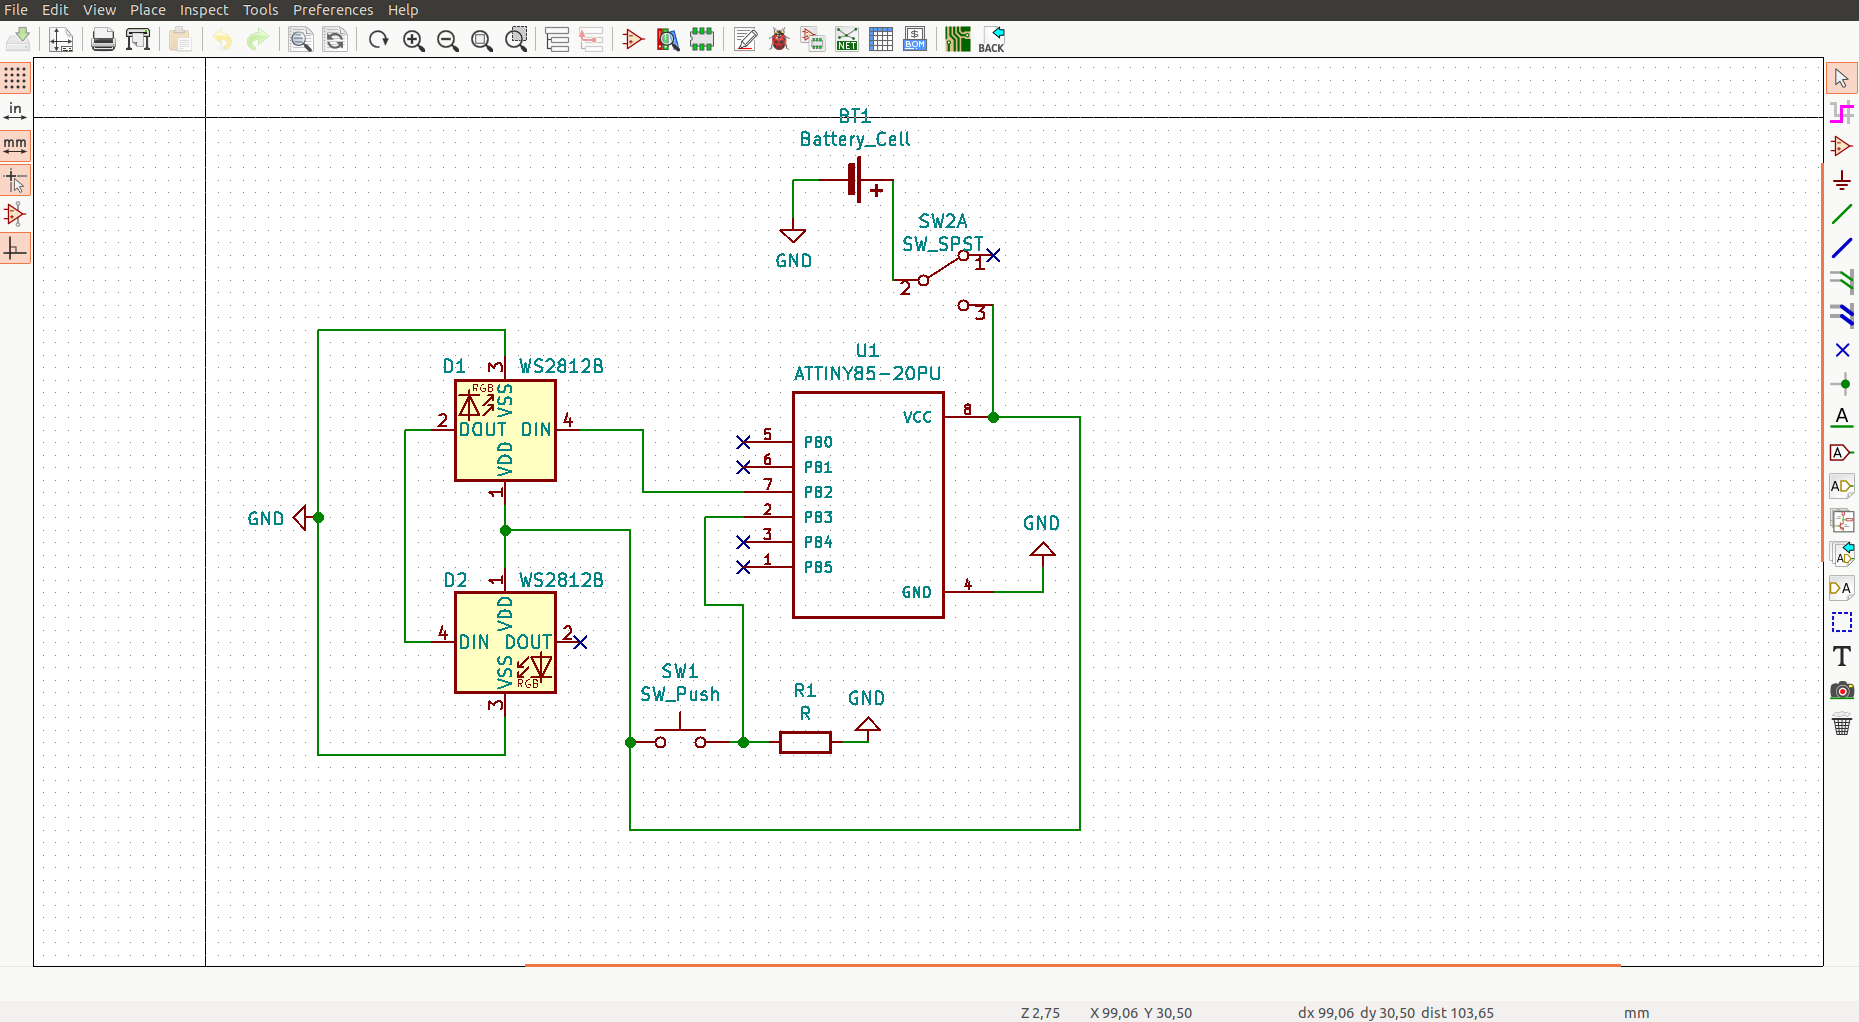1859x1022 pixels.
Task: Assign footprints to symbols
Action: pos(813,39)
